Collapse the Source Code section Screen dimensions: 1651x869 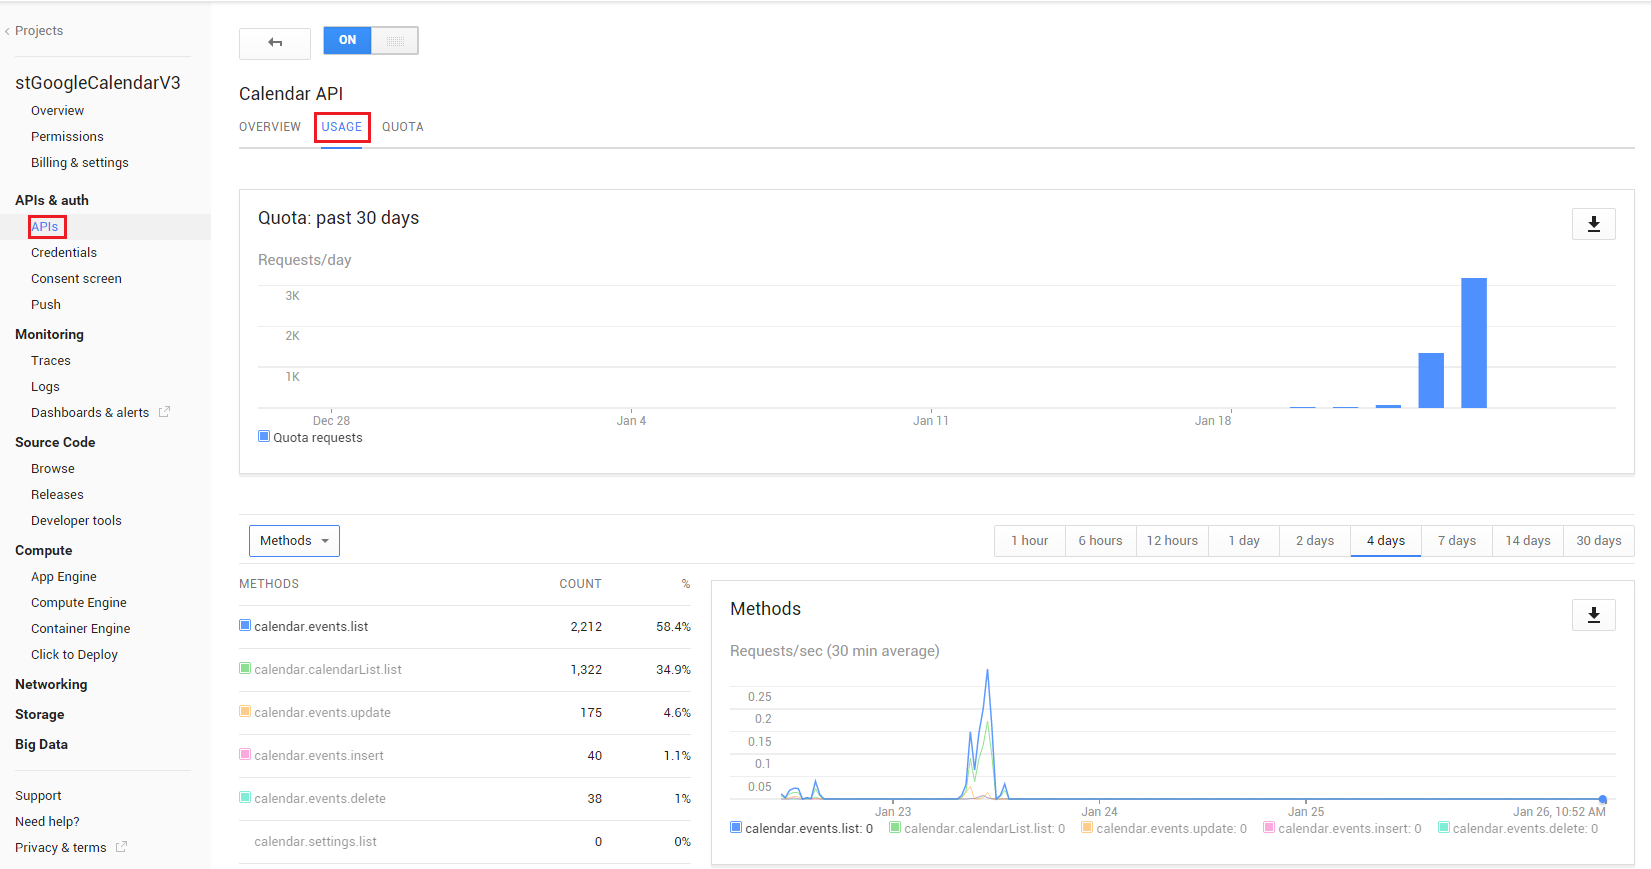click(55, 443)
